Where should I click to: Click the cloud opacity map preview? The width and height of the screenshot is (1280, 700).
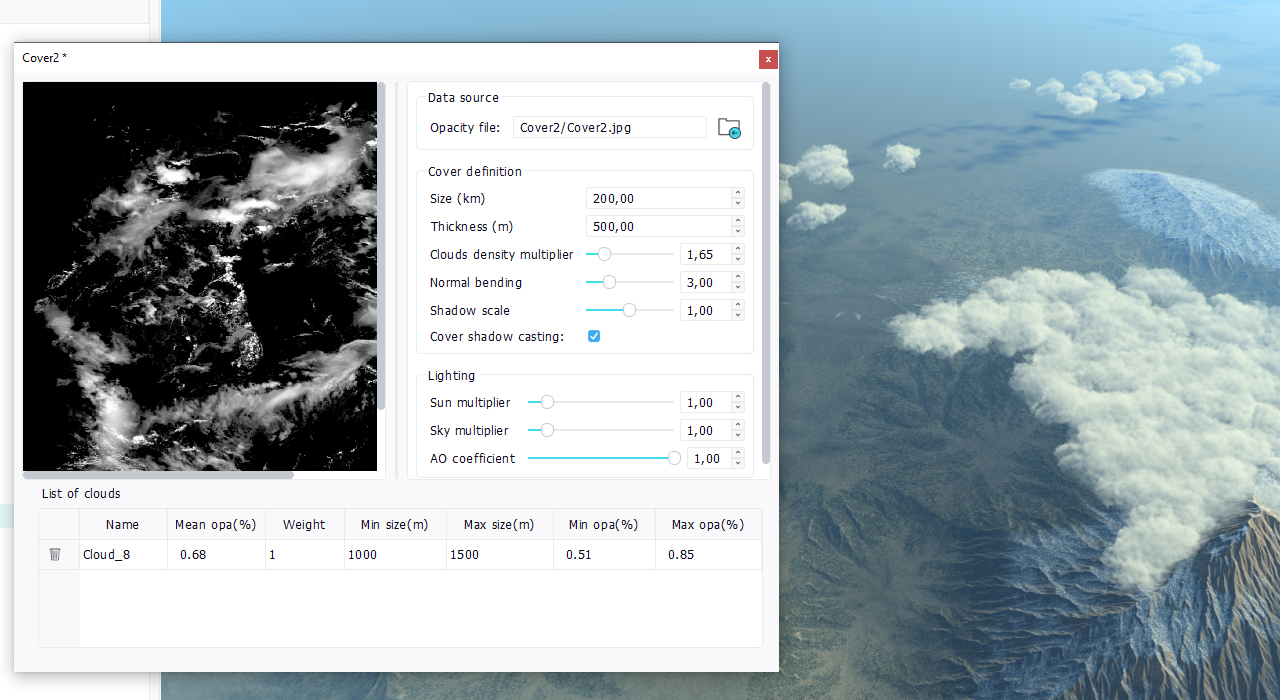[x=200, y=276]
